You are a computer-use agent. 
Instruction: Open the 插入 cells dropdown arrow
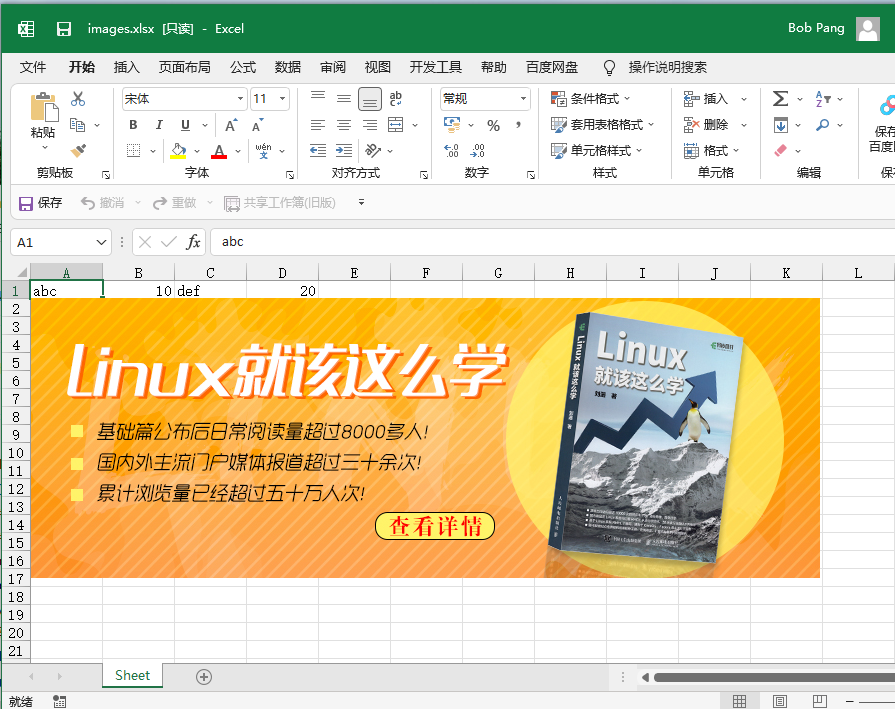(744, 99)
